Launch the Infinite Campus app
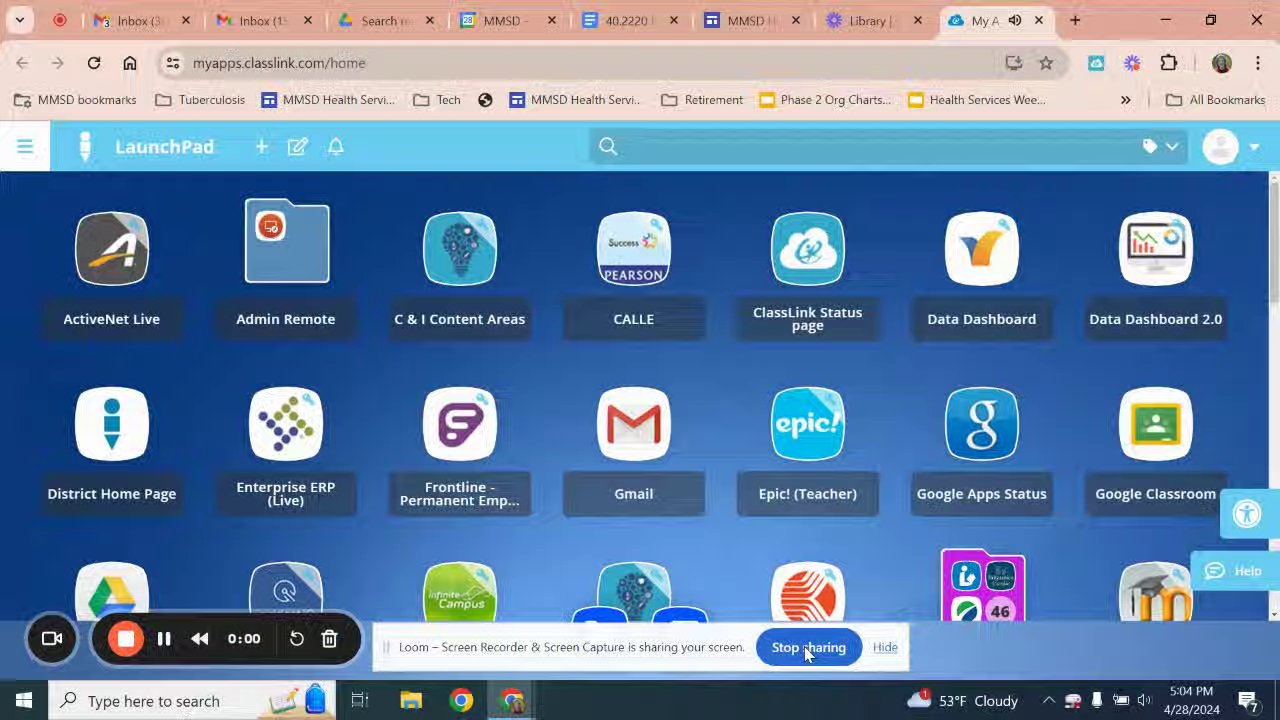1280x720 pixels. (x=459, y=592)
